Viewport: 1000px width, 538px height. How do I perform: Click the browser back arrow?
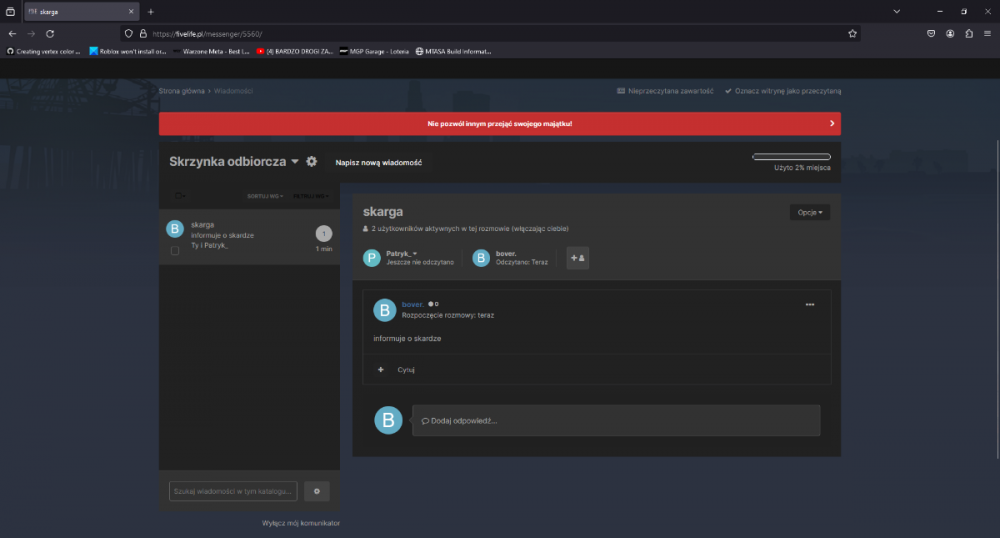(12, 34)
